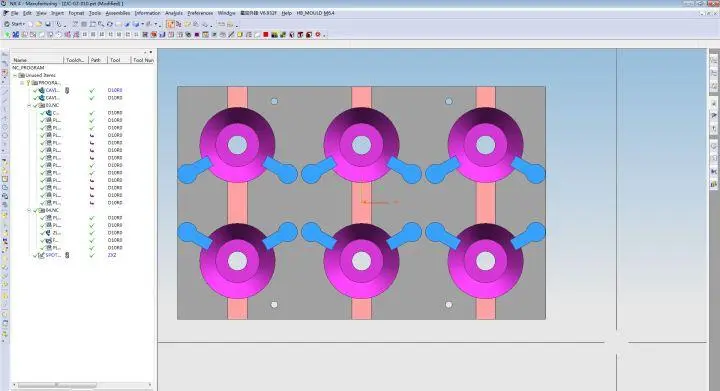Click the orange highlighted selection icon in toolbar
The width and height of the screenshot is (720, 391).
click(170, 24)
